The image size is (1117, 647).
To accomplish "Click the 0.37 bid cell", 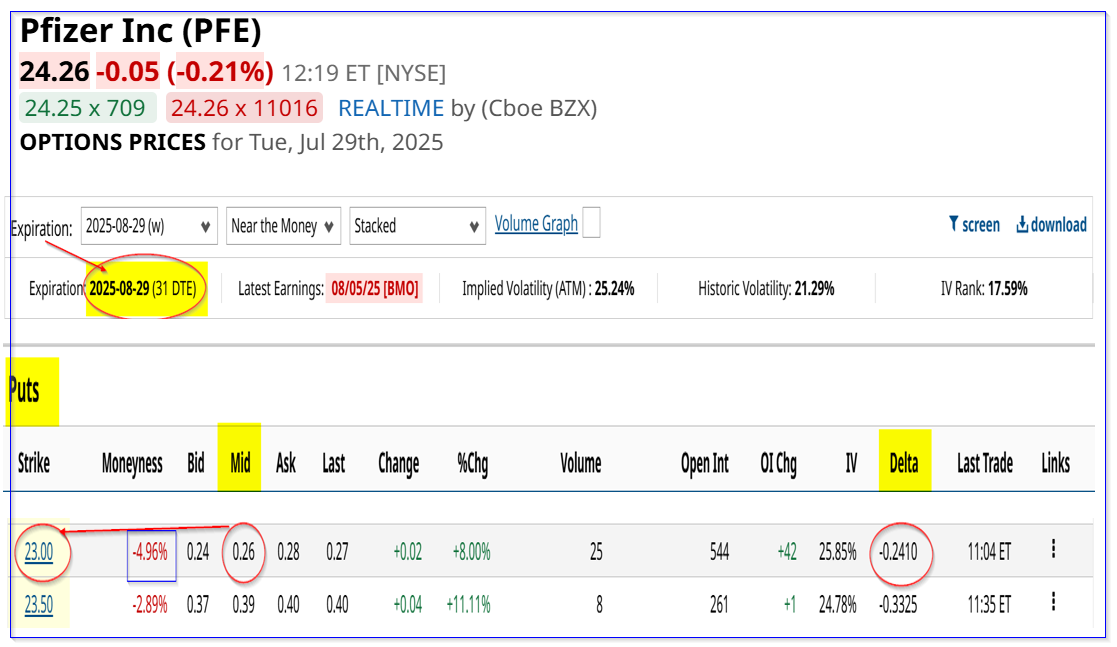I will [198, 605].
